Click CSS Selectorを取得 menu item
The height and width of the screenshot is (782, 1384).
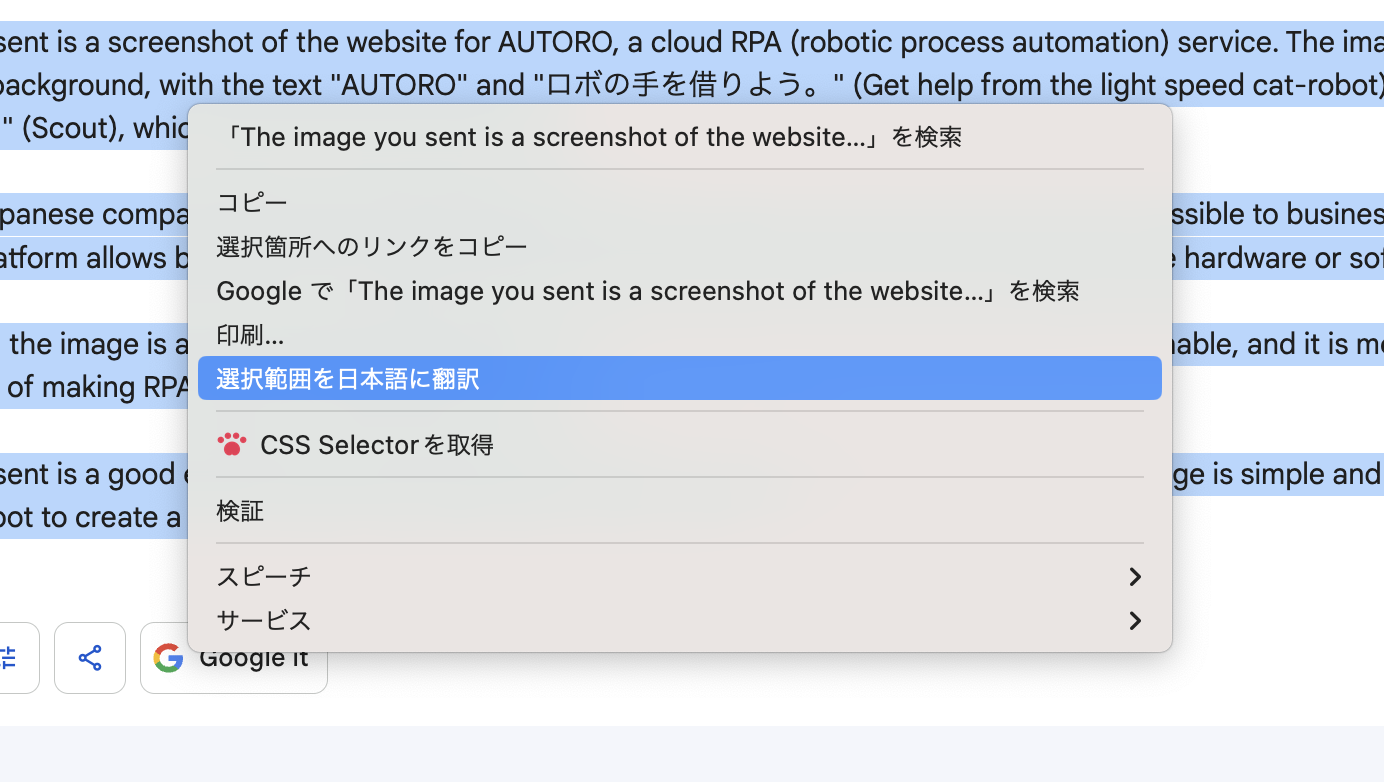680,444
